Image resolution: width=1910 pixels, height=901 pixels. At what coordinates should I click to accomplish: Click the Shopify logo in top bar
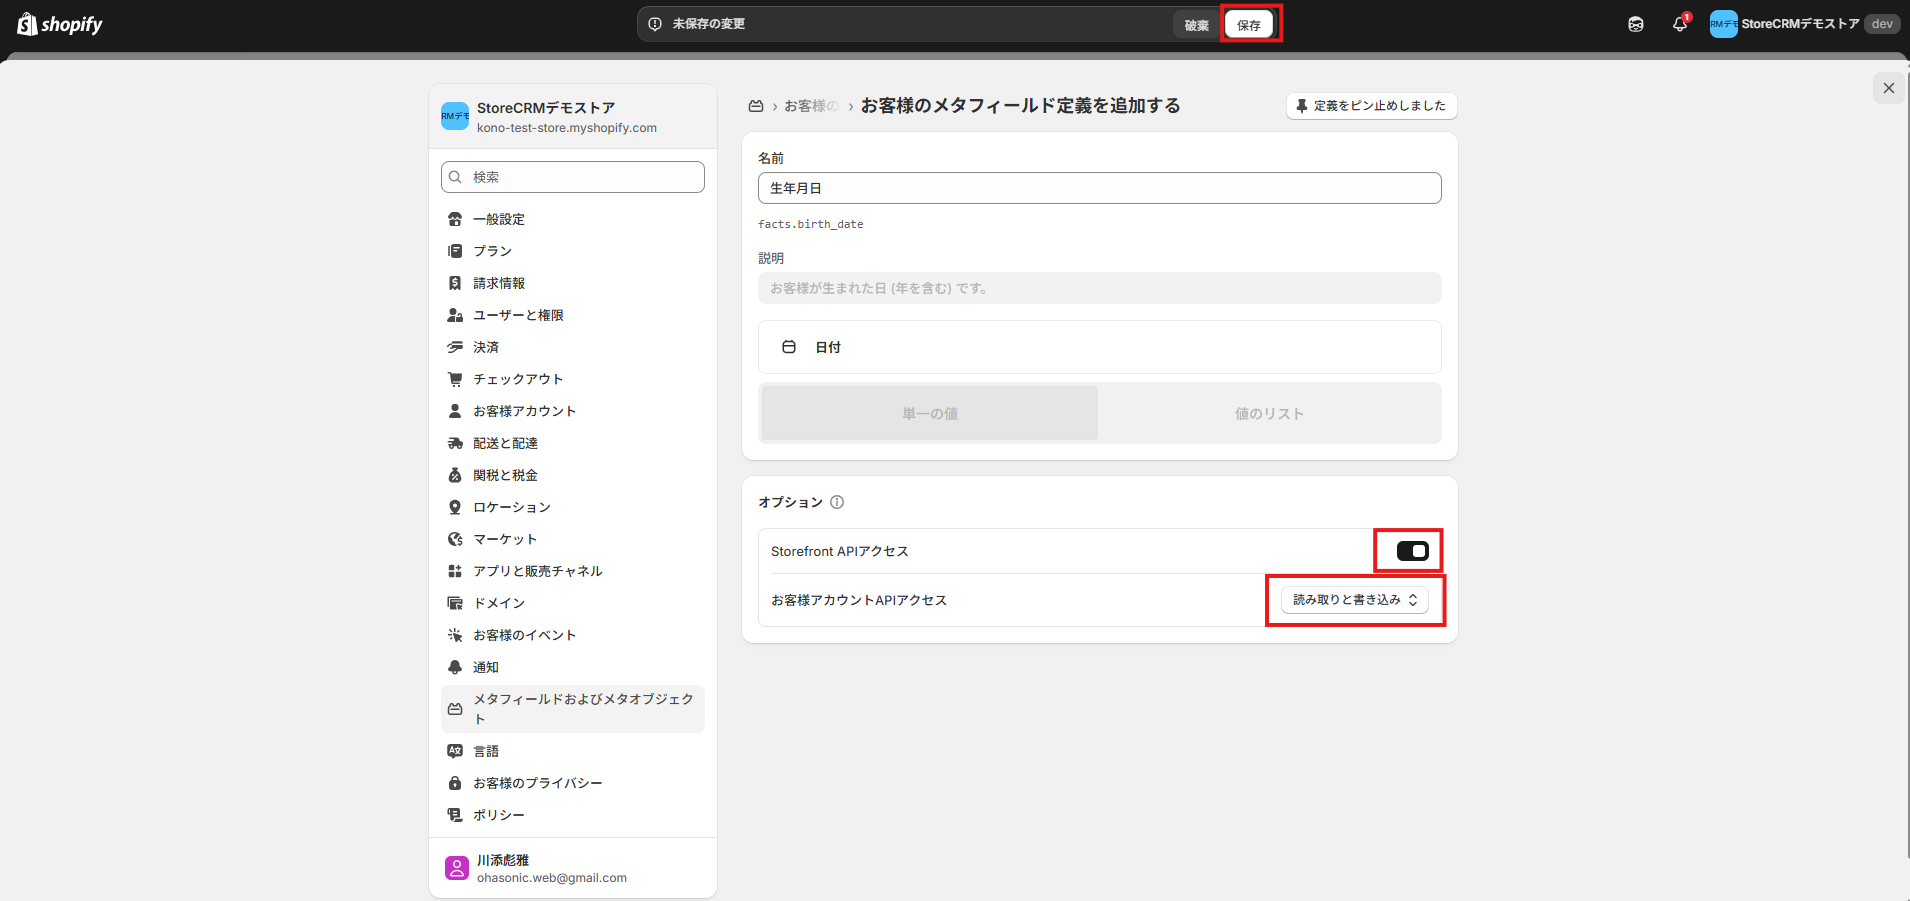[x=60, y=24]
